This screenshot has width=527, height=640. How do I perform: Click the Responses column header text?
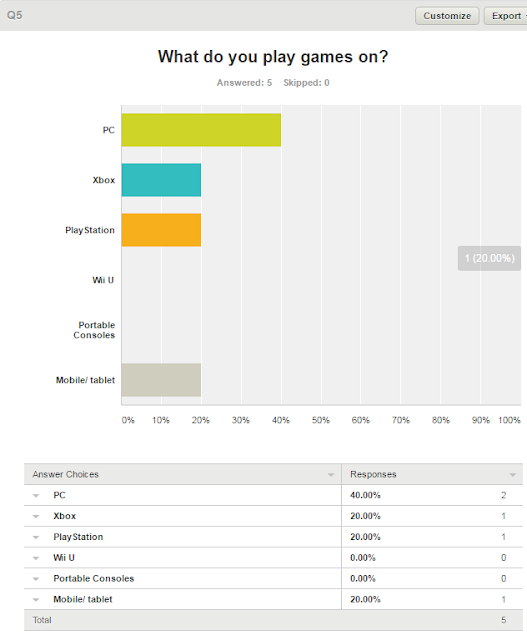tap(373, 474)
